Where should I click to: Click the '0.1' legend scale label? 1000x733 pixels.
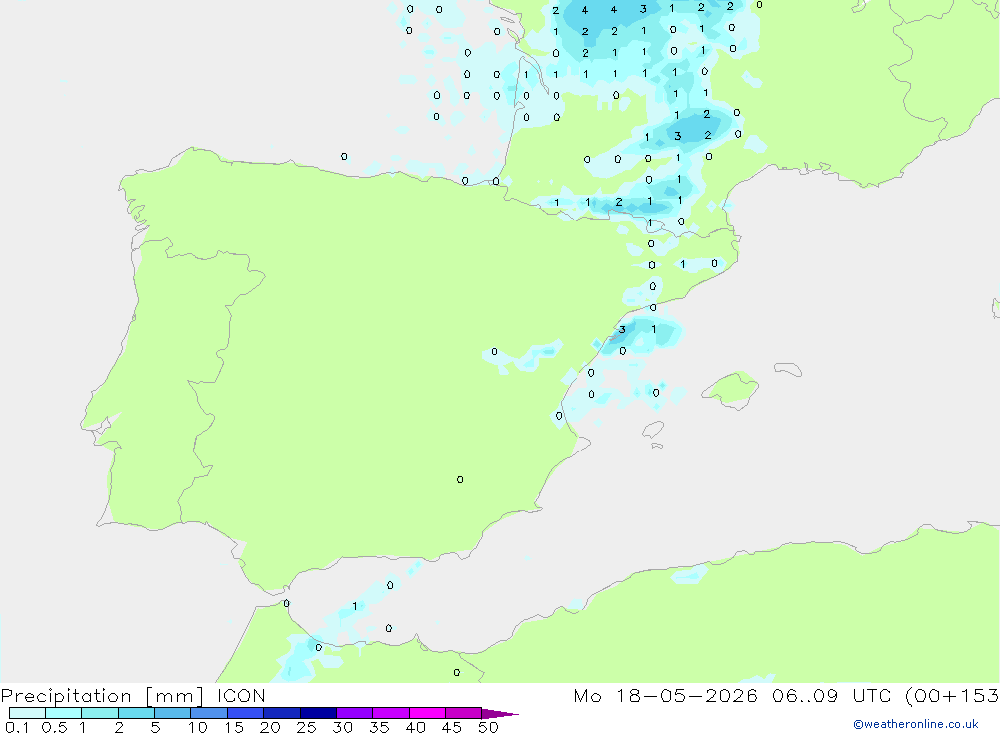point(17,727)
